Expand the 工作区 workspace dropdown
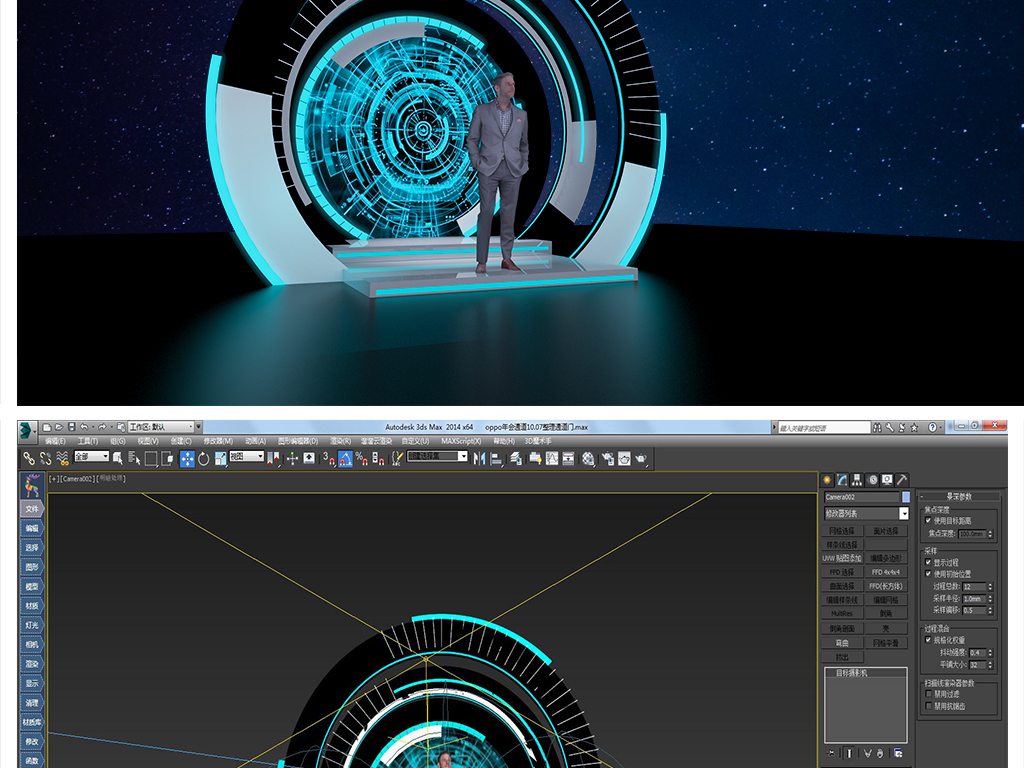 tap(197, 427)
